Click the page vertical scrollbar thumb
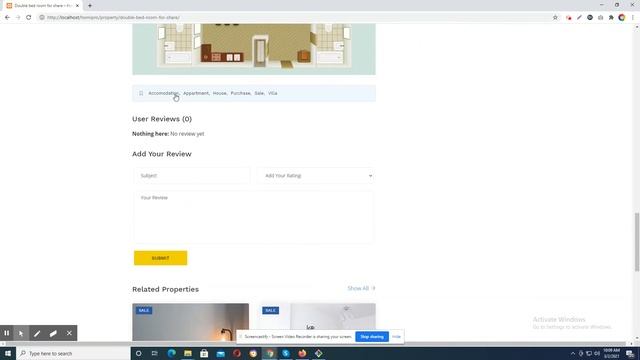 point(637,242)
